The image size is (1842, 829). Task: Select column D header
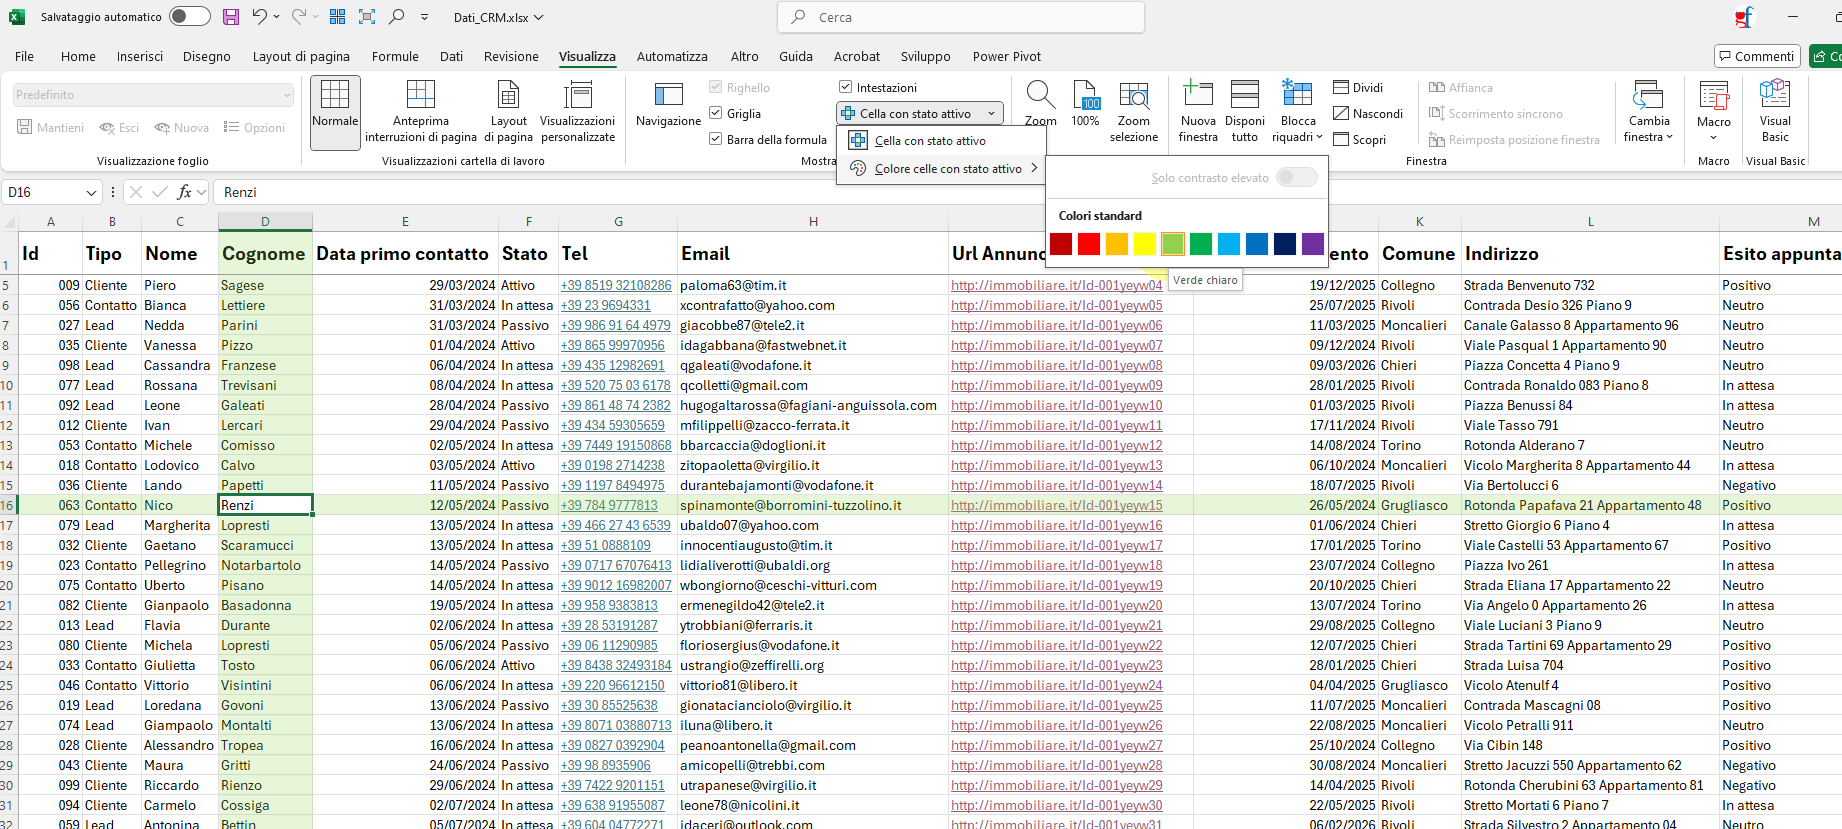265,221
